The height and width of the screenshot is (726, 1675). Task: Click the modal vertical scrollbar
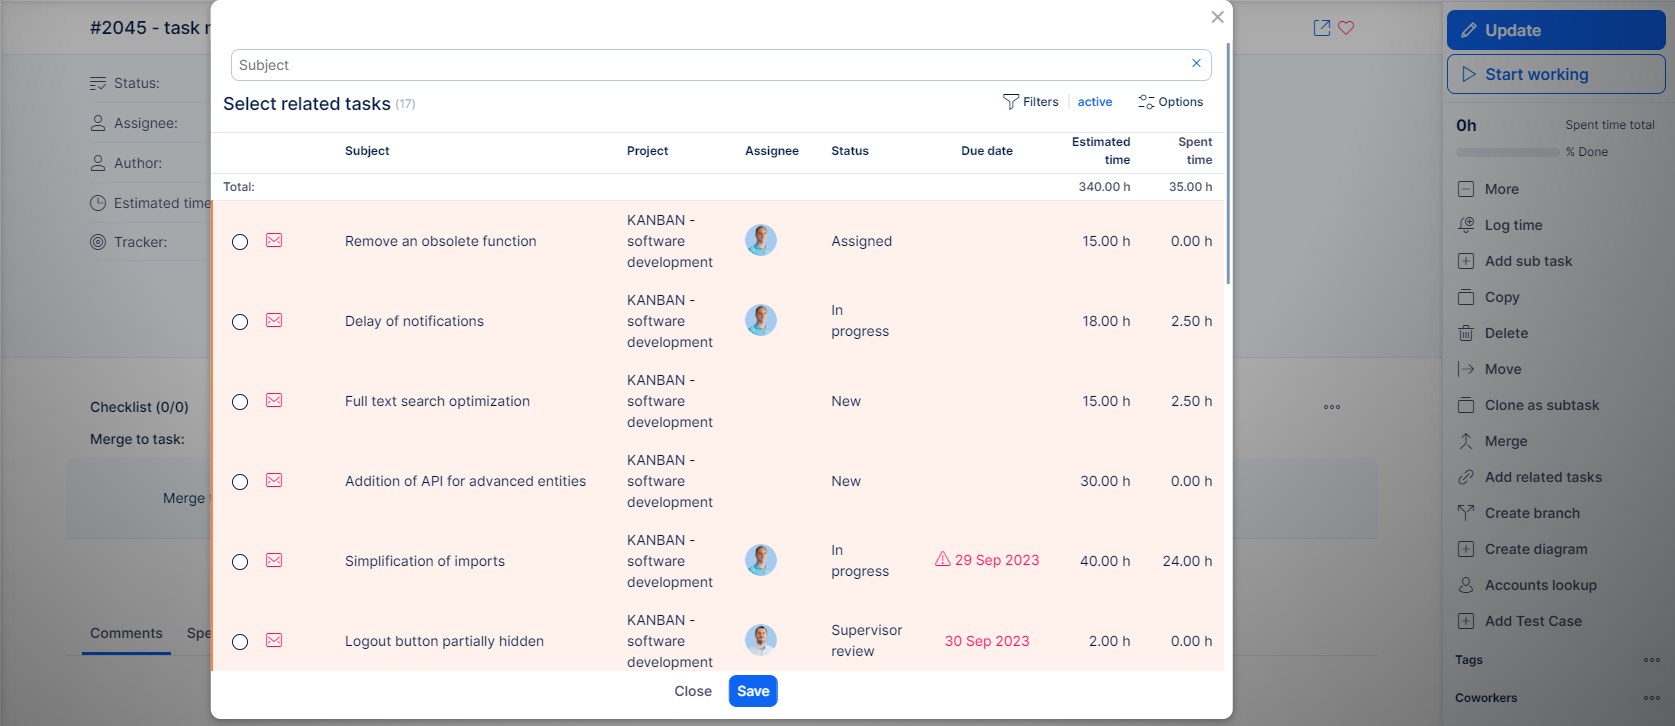(x=1228, y=160)
